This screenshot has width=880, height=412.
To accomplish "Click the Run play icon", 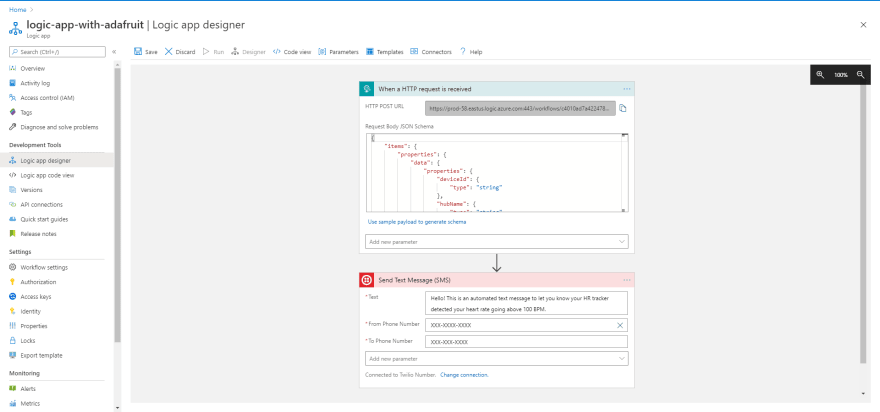I will click(206, 52).
